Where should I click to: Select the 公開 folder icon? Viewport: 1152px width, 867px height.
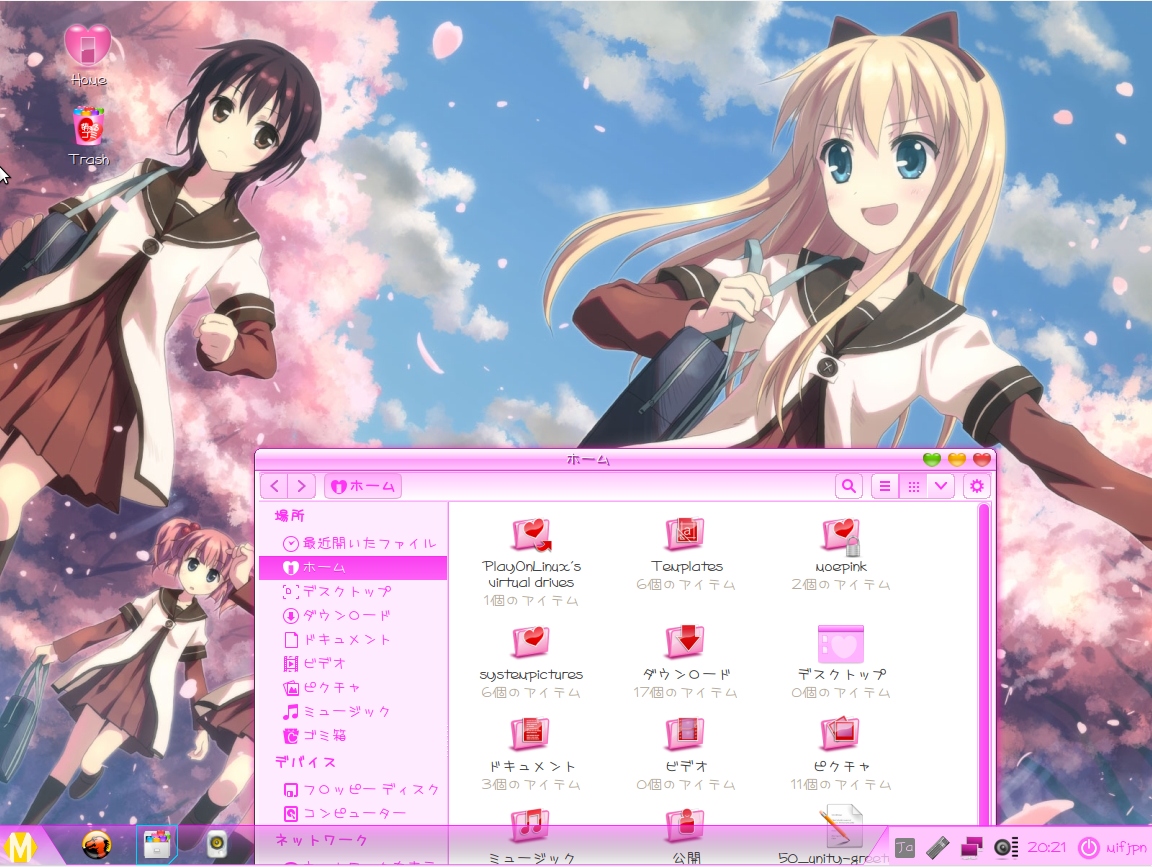click(685, 826)
